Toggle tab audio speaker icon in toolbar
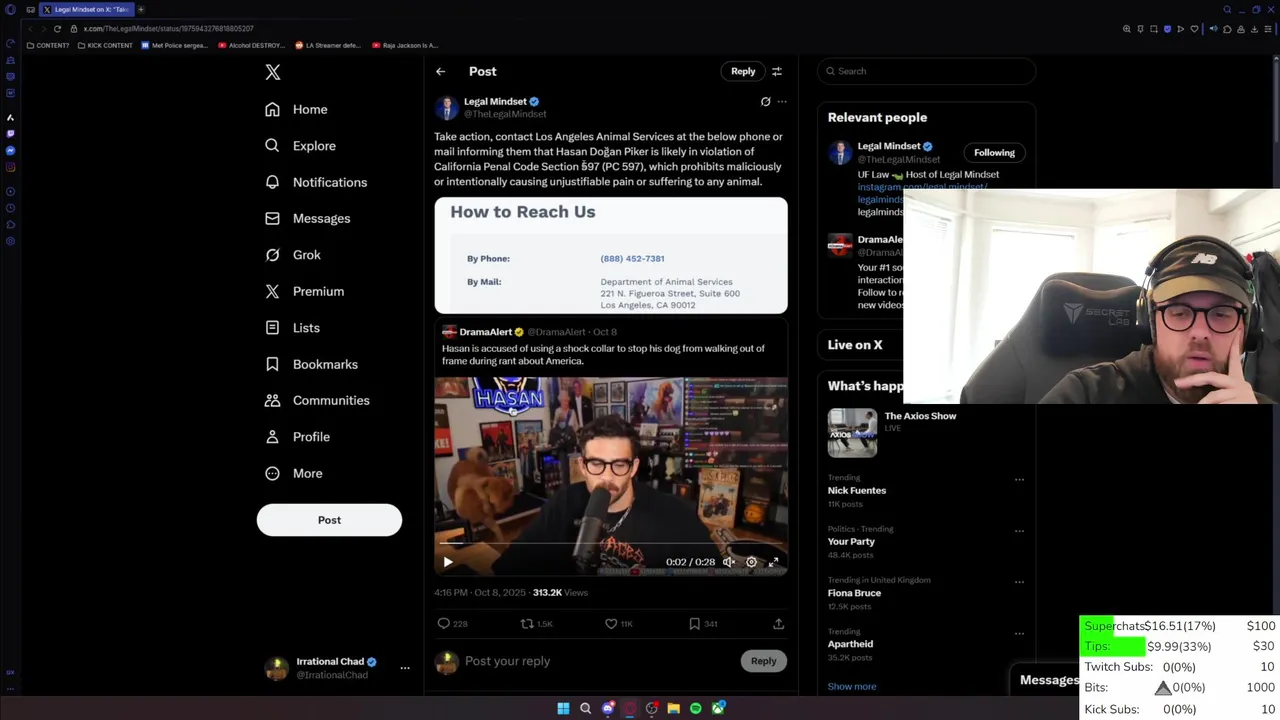 pyautogui.click(x=1214, y=29)
